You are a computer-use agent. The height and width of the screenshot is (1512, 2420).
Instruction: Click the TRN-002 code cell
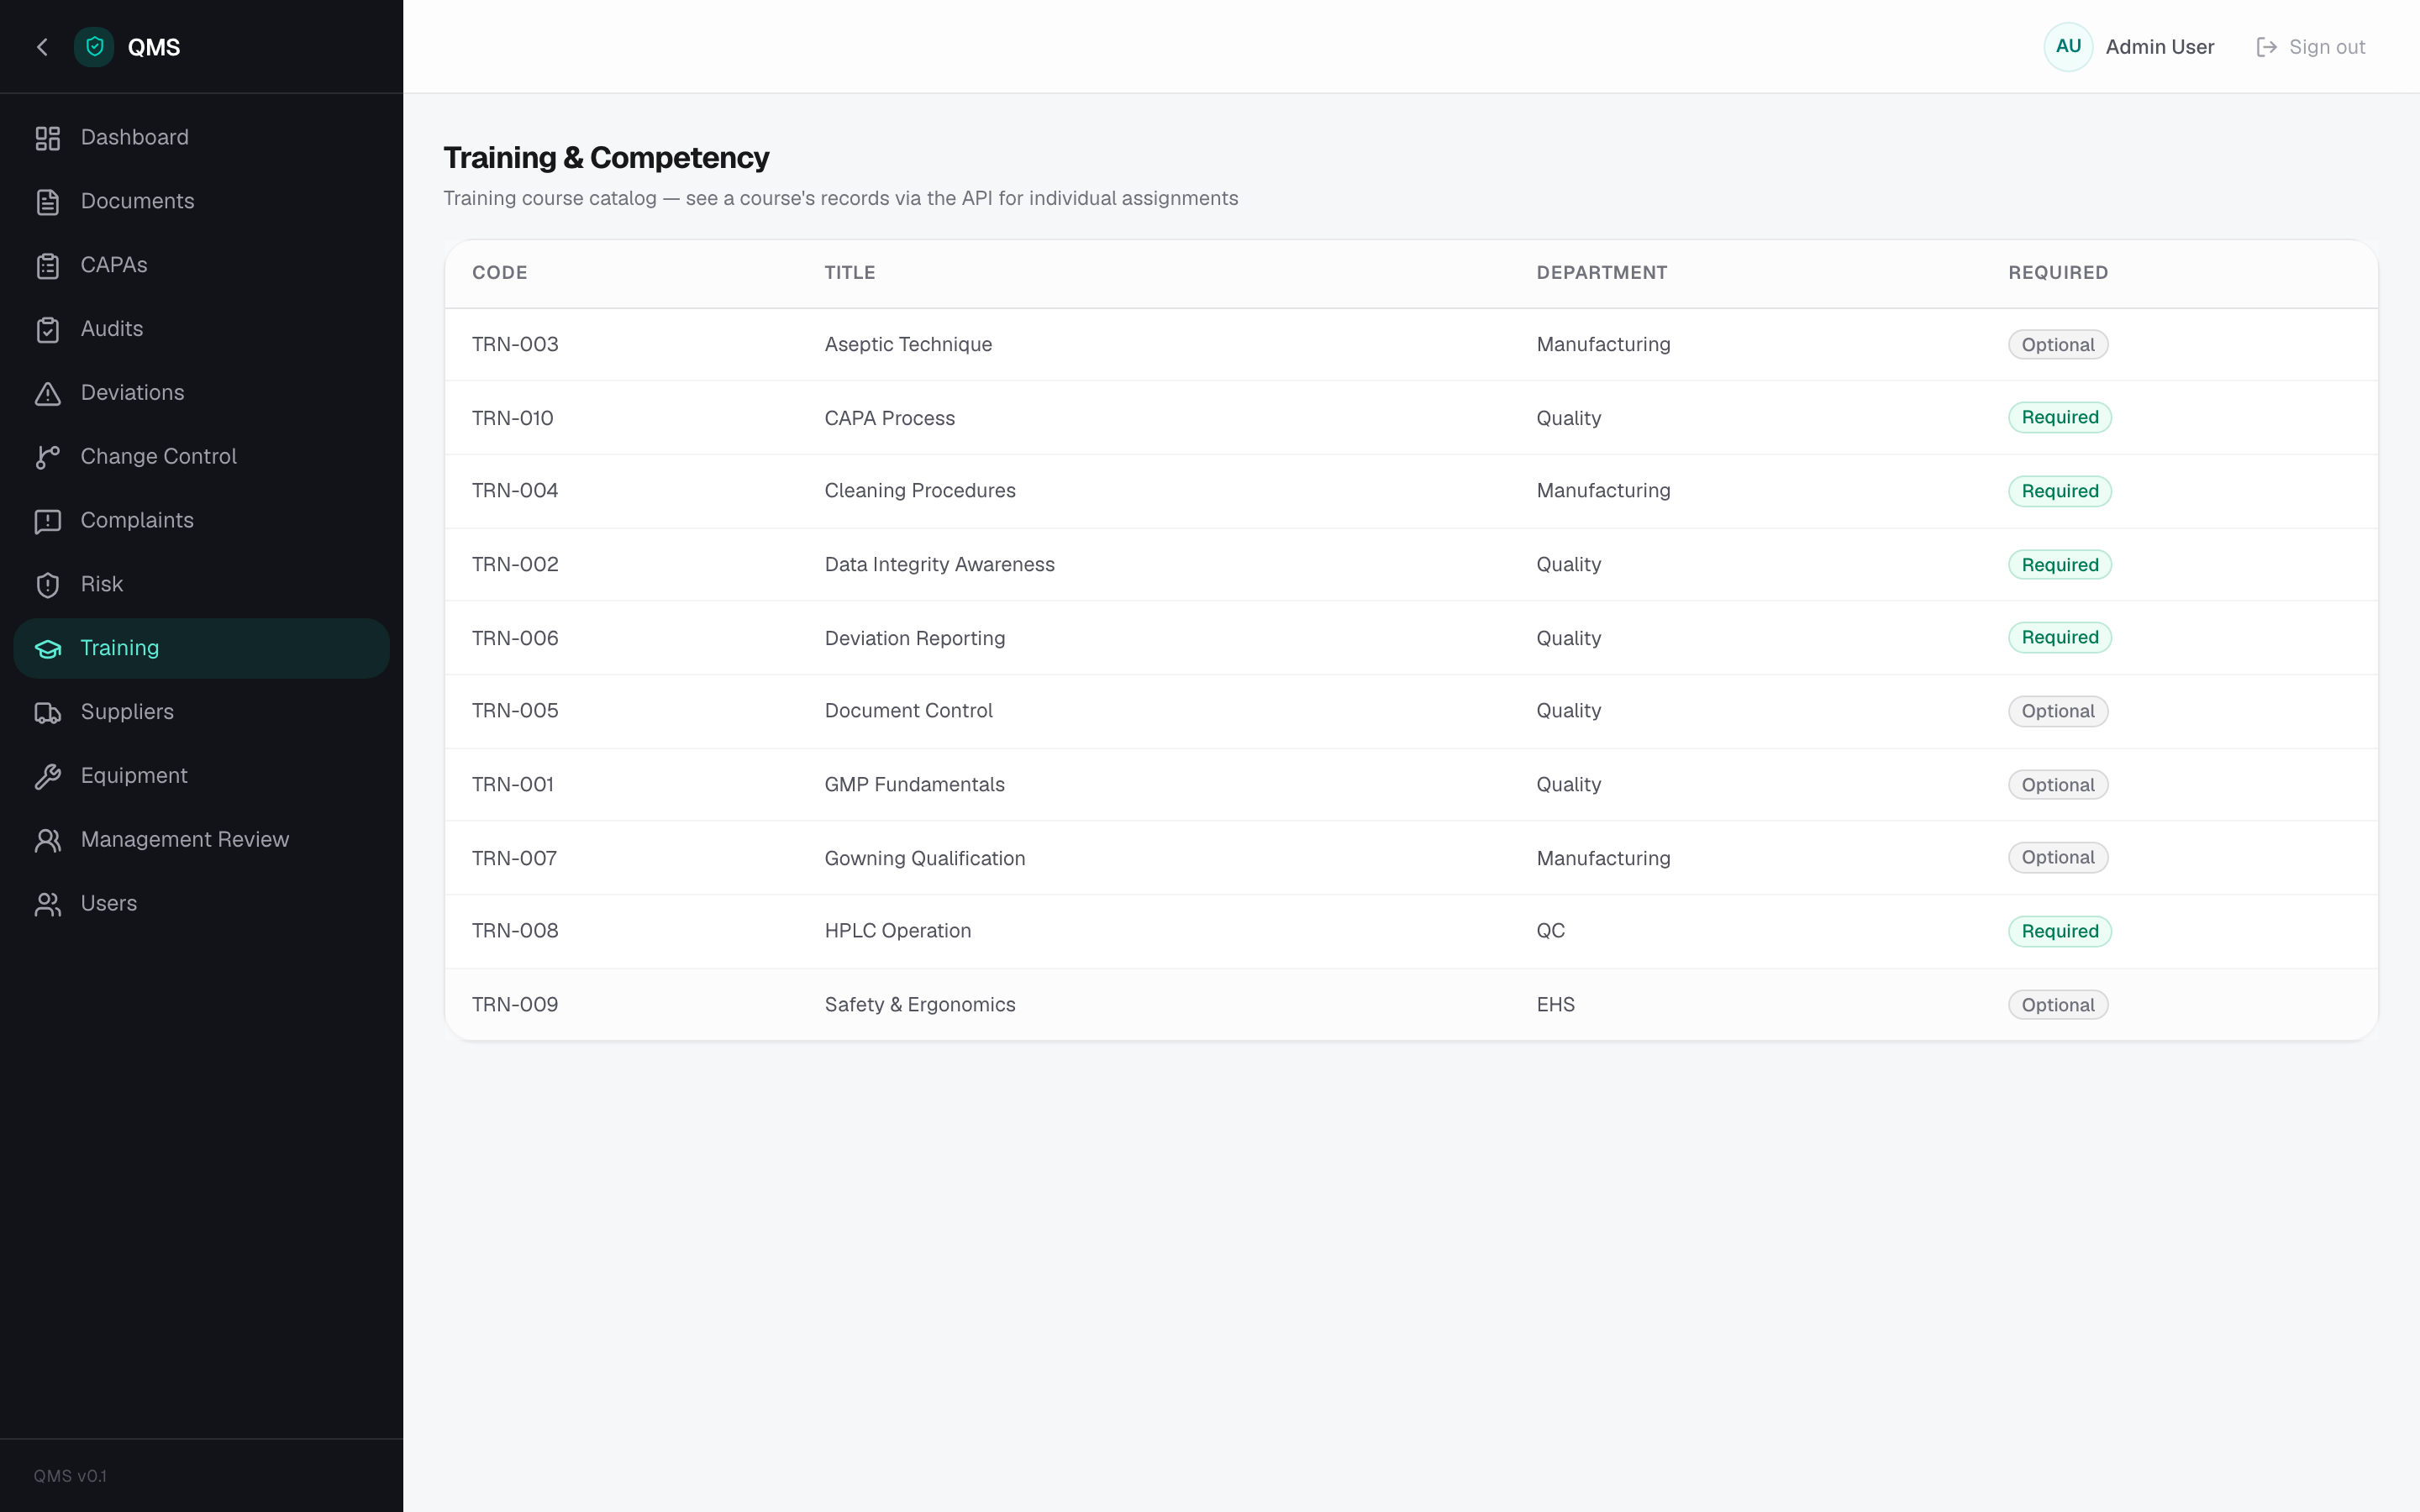pyautogui.click(x=515, y=565)
